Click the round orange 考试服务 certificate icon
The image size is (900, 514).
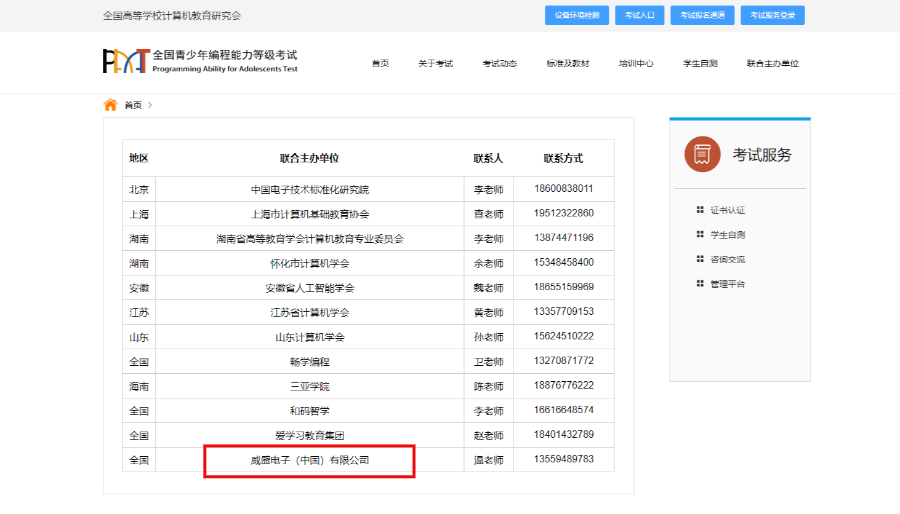point(702,154)
